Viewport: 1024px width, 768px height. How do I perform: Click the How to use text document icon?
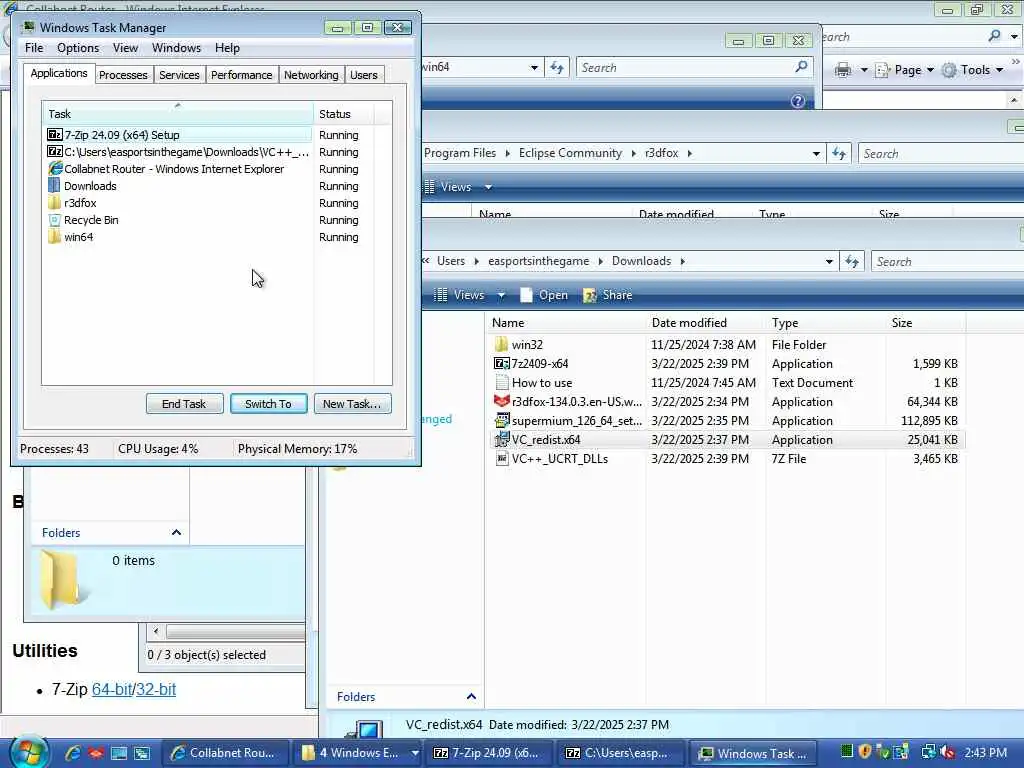point(501,383)
